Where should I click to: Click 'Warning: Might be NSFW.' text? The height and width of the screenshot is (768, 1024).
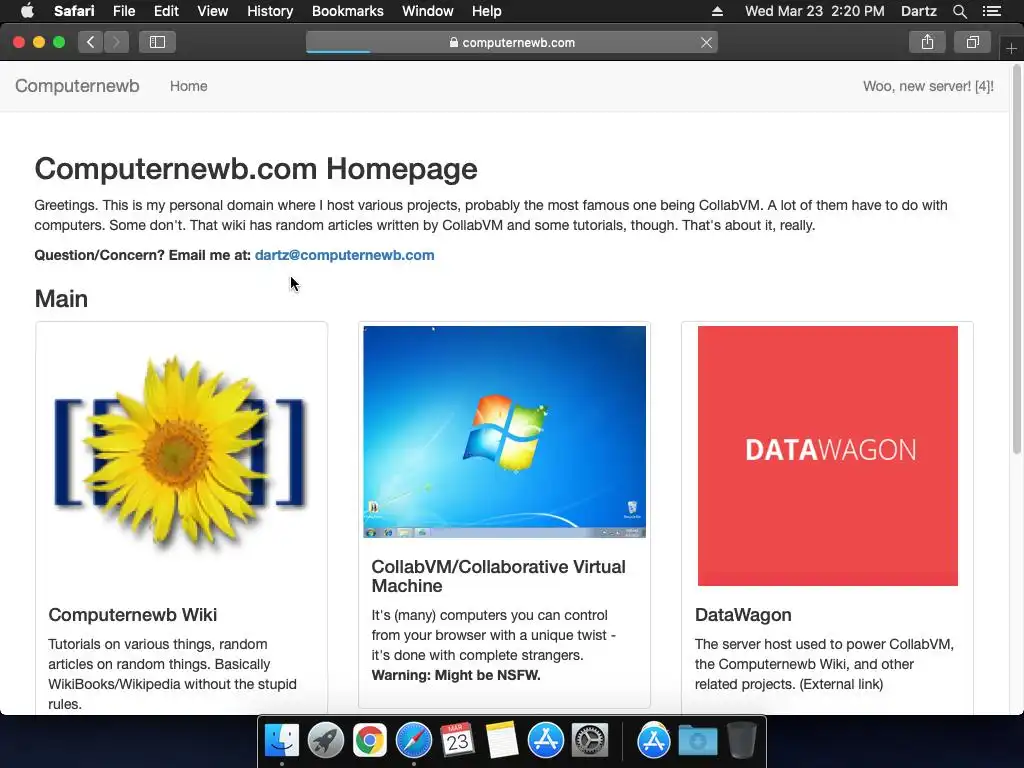click(456, 675)
